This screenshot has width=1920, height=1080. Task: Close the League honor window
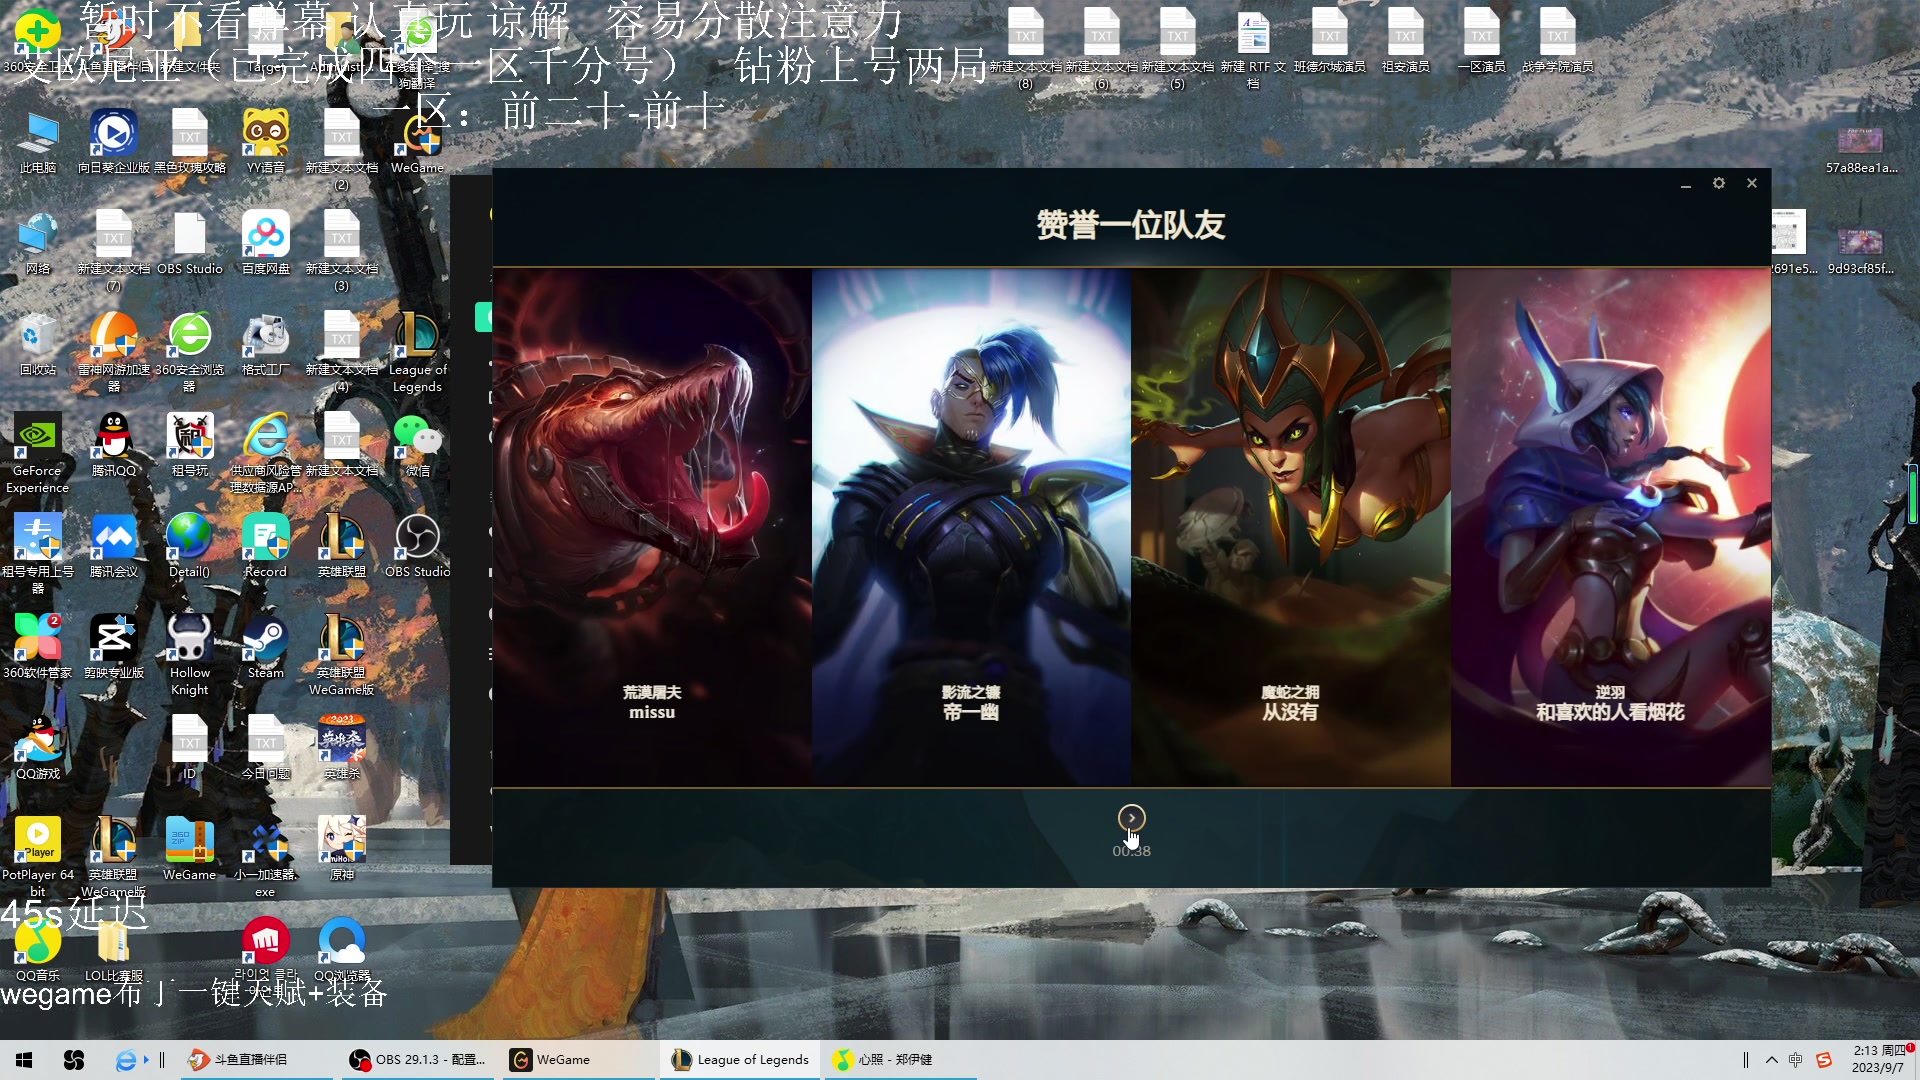[1752, 183]
